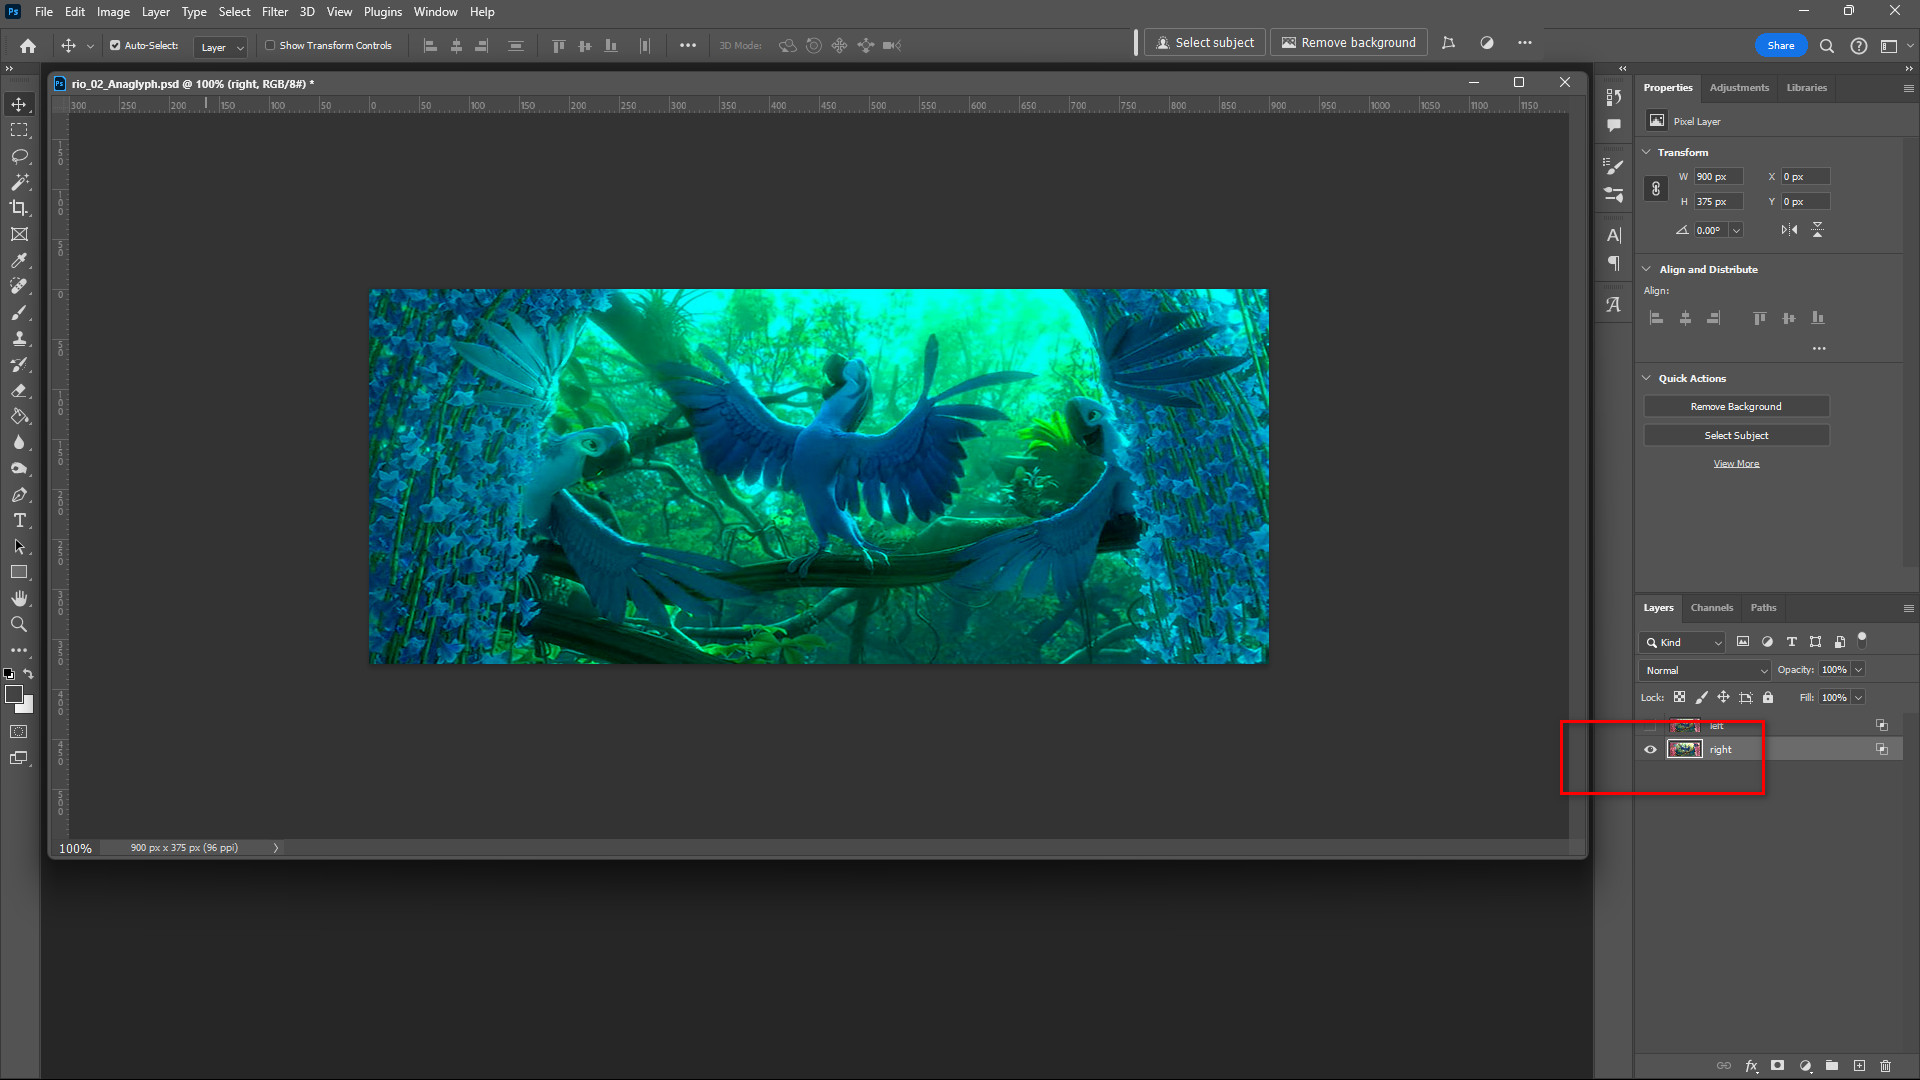
Task: Click the foreground color swatch
Action: [x=13, y=694]
